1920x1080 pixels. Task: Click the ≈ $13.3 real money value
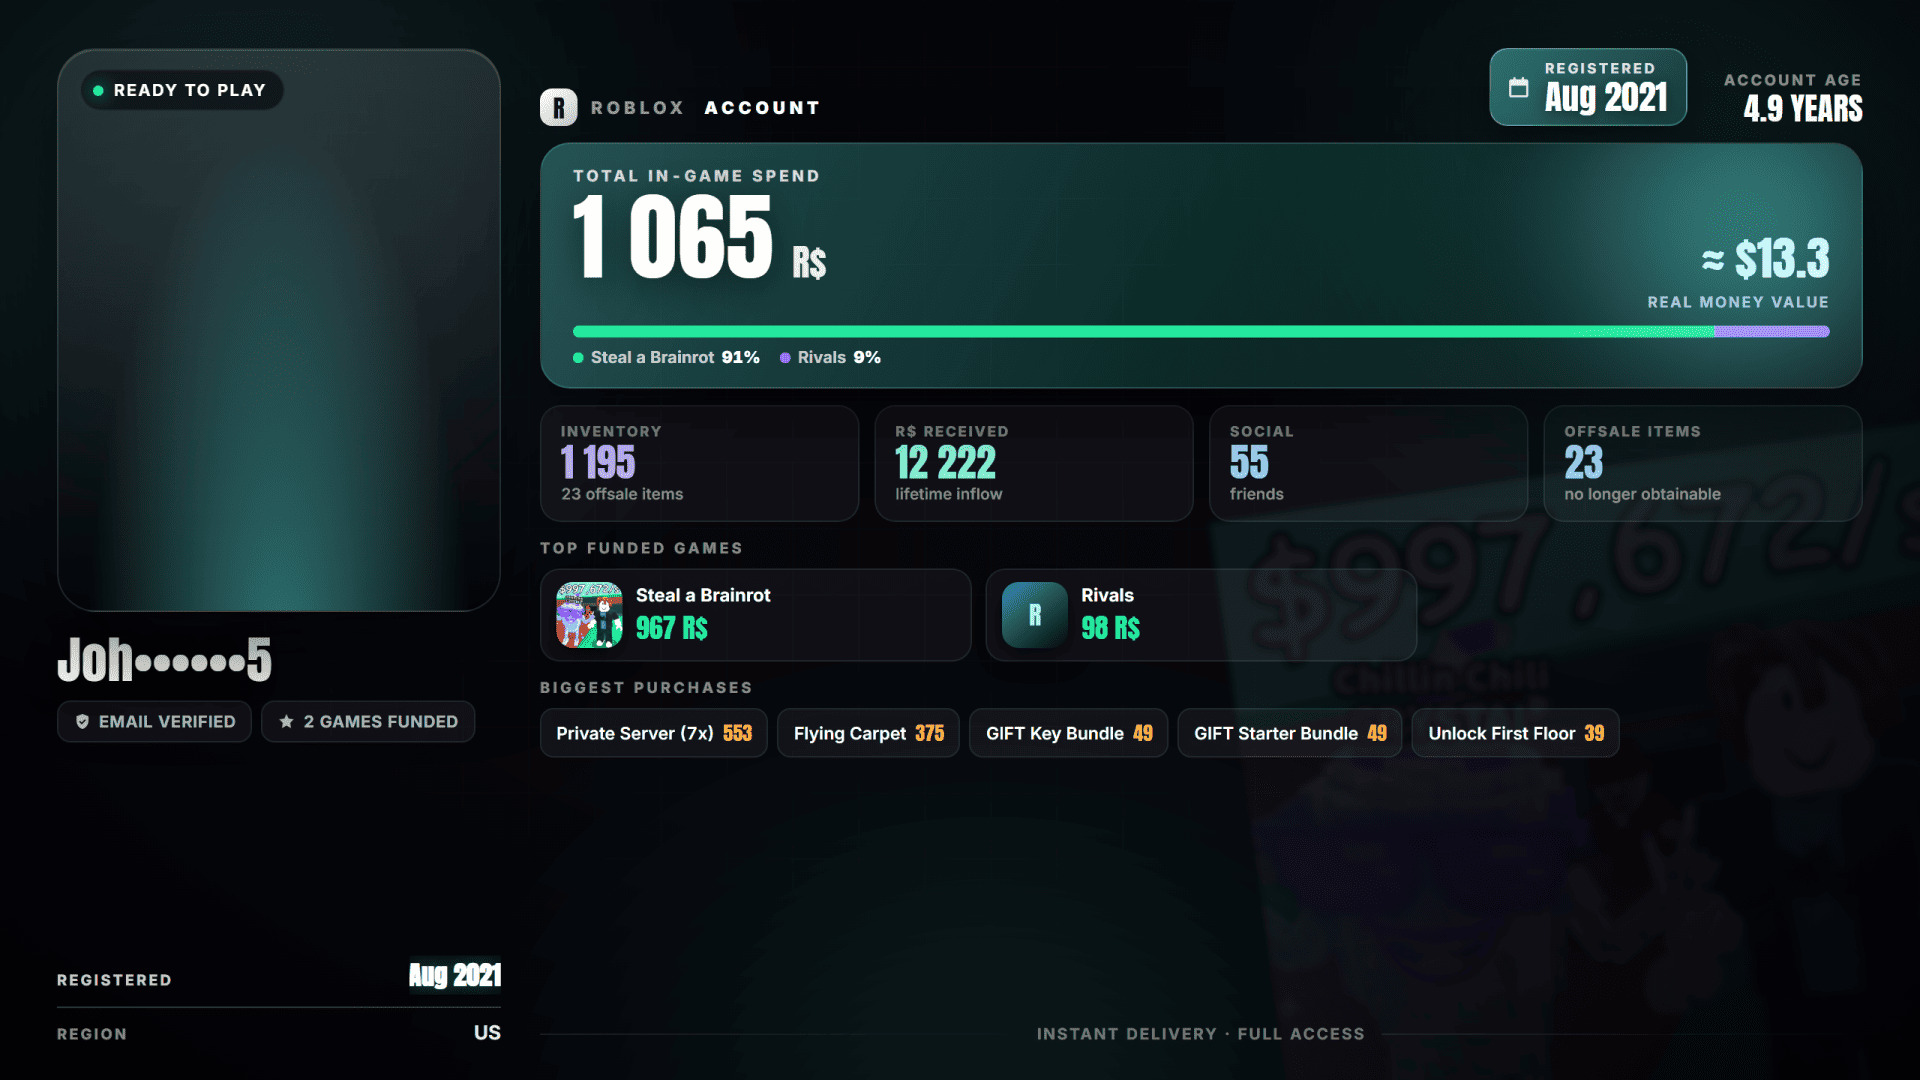click(x=1765, y=259)
